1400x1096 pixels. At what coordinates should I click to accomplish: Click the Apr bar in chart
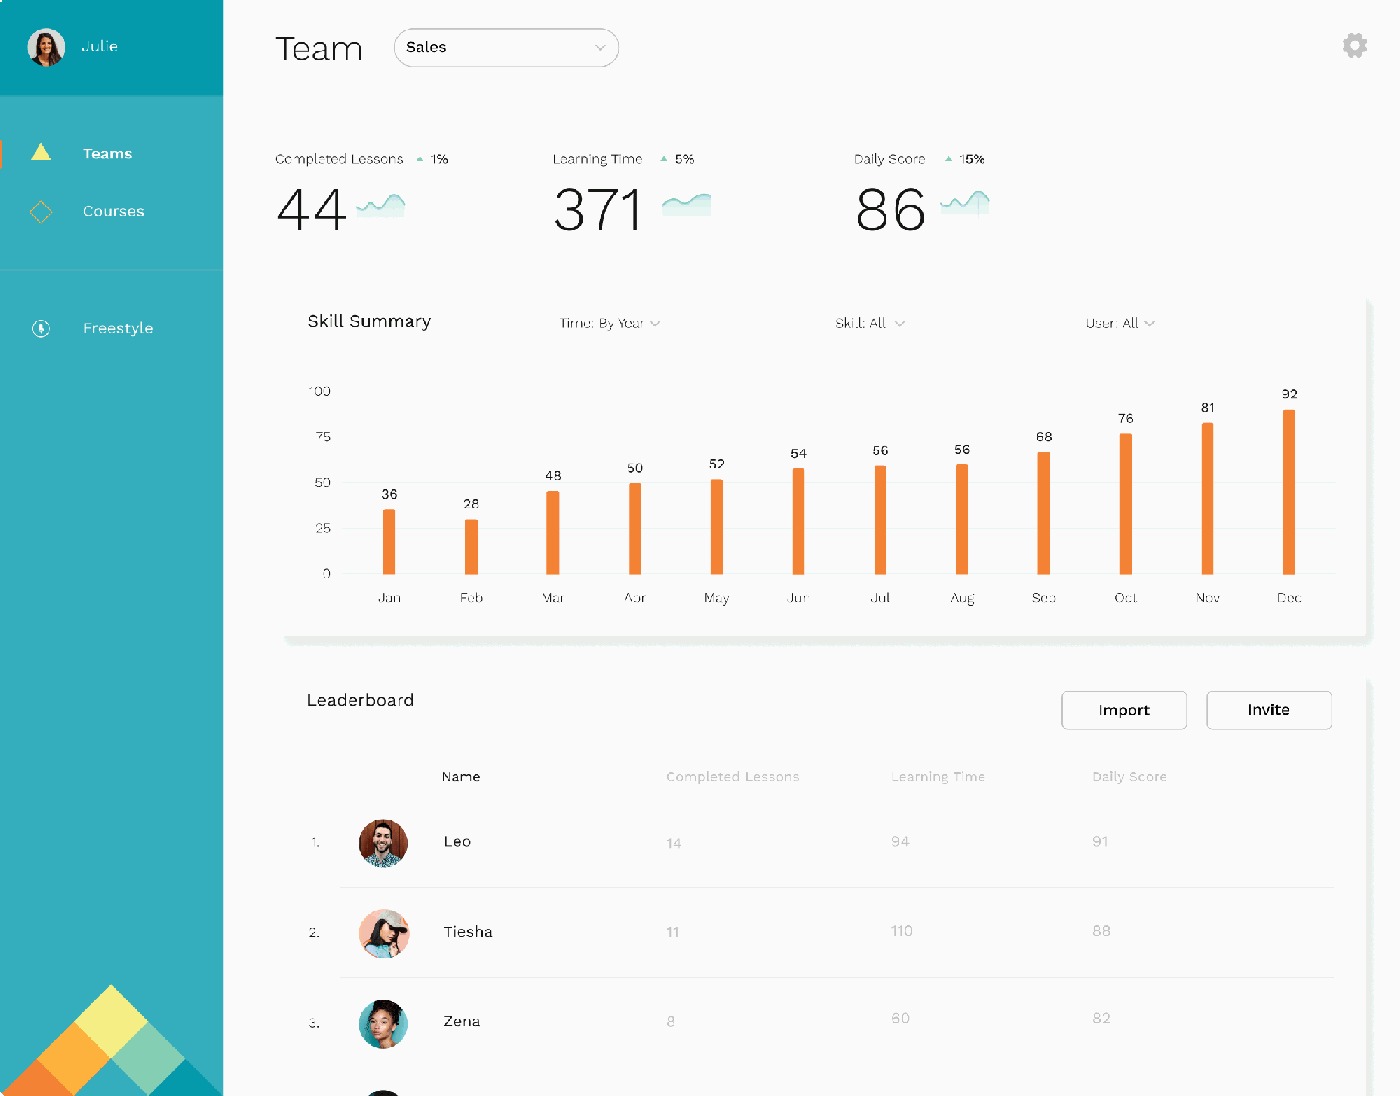click(635, 528)
